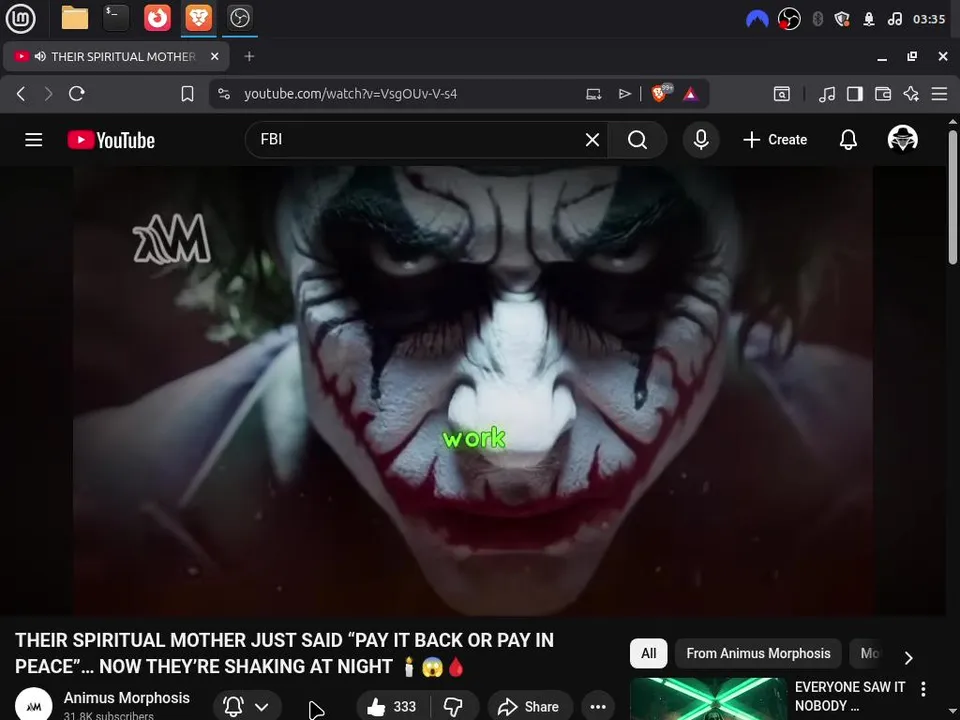
Task: Click the video player to pause
Action: (x=473, y=391)
